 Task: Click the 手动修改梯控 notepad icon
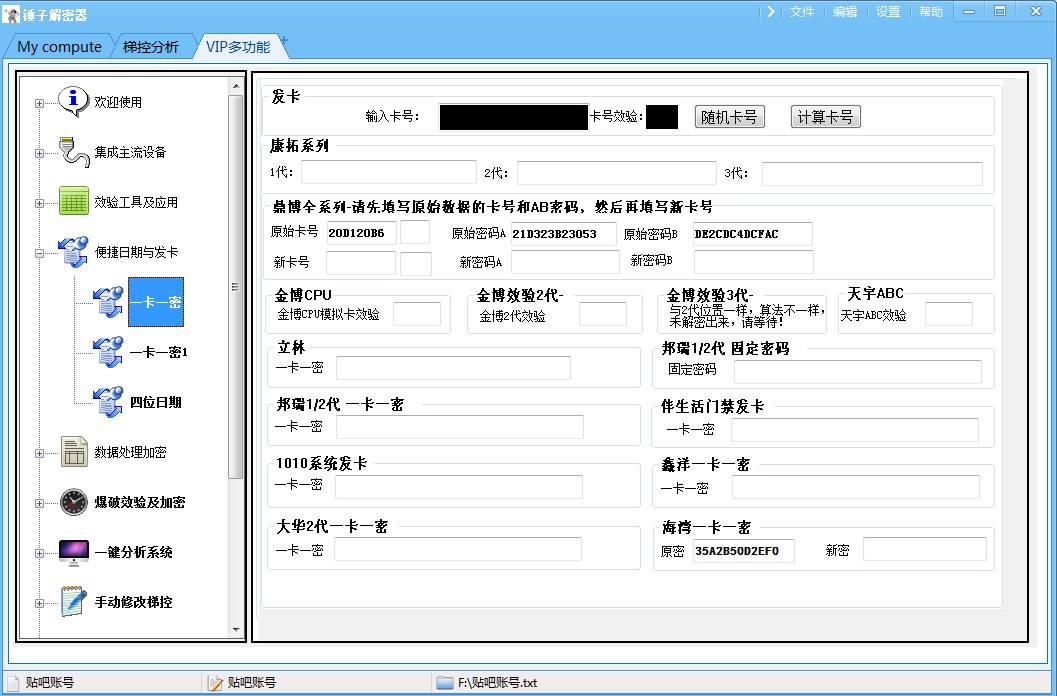73,602
